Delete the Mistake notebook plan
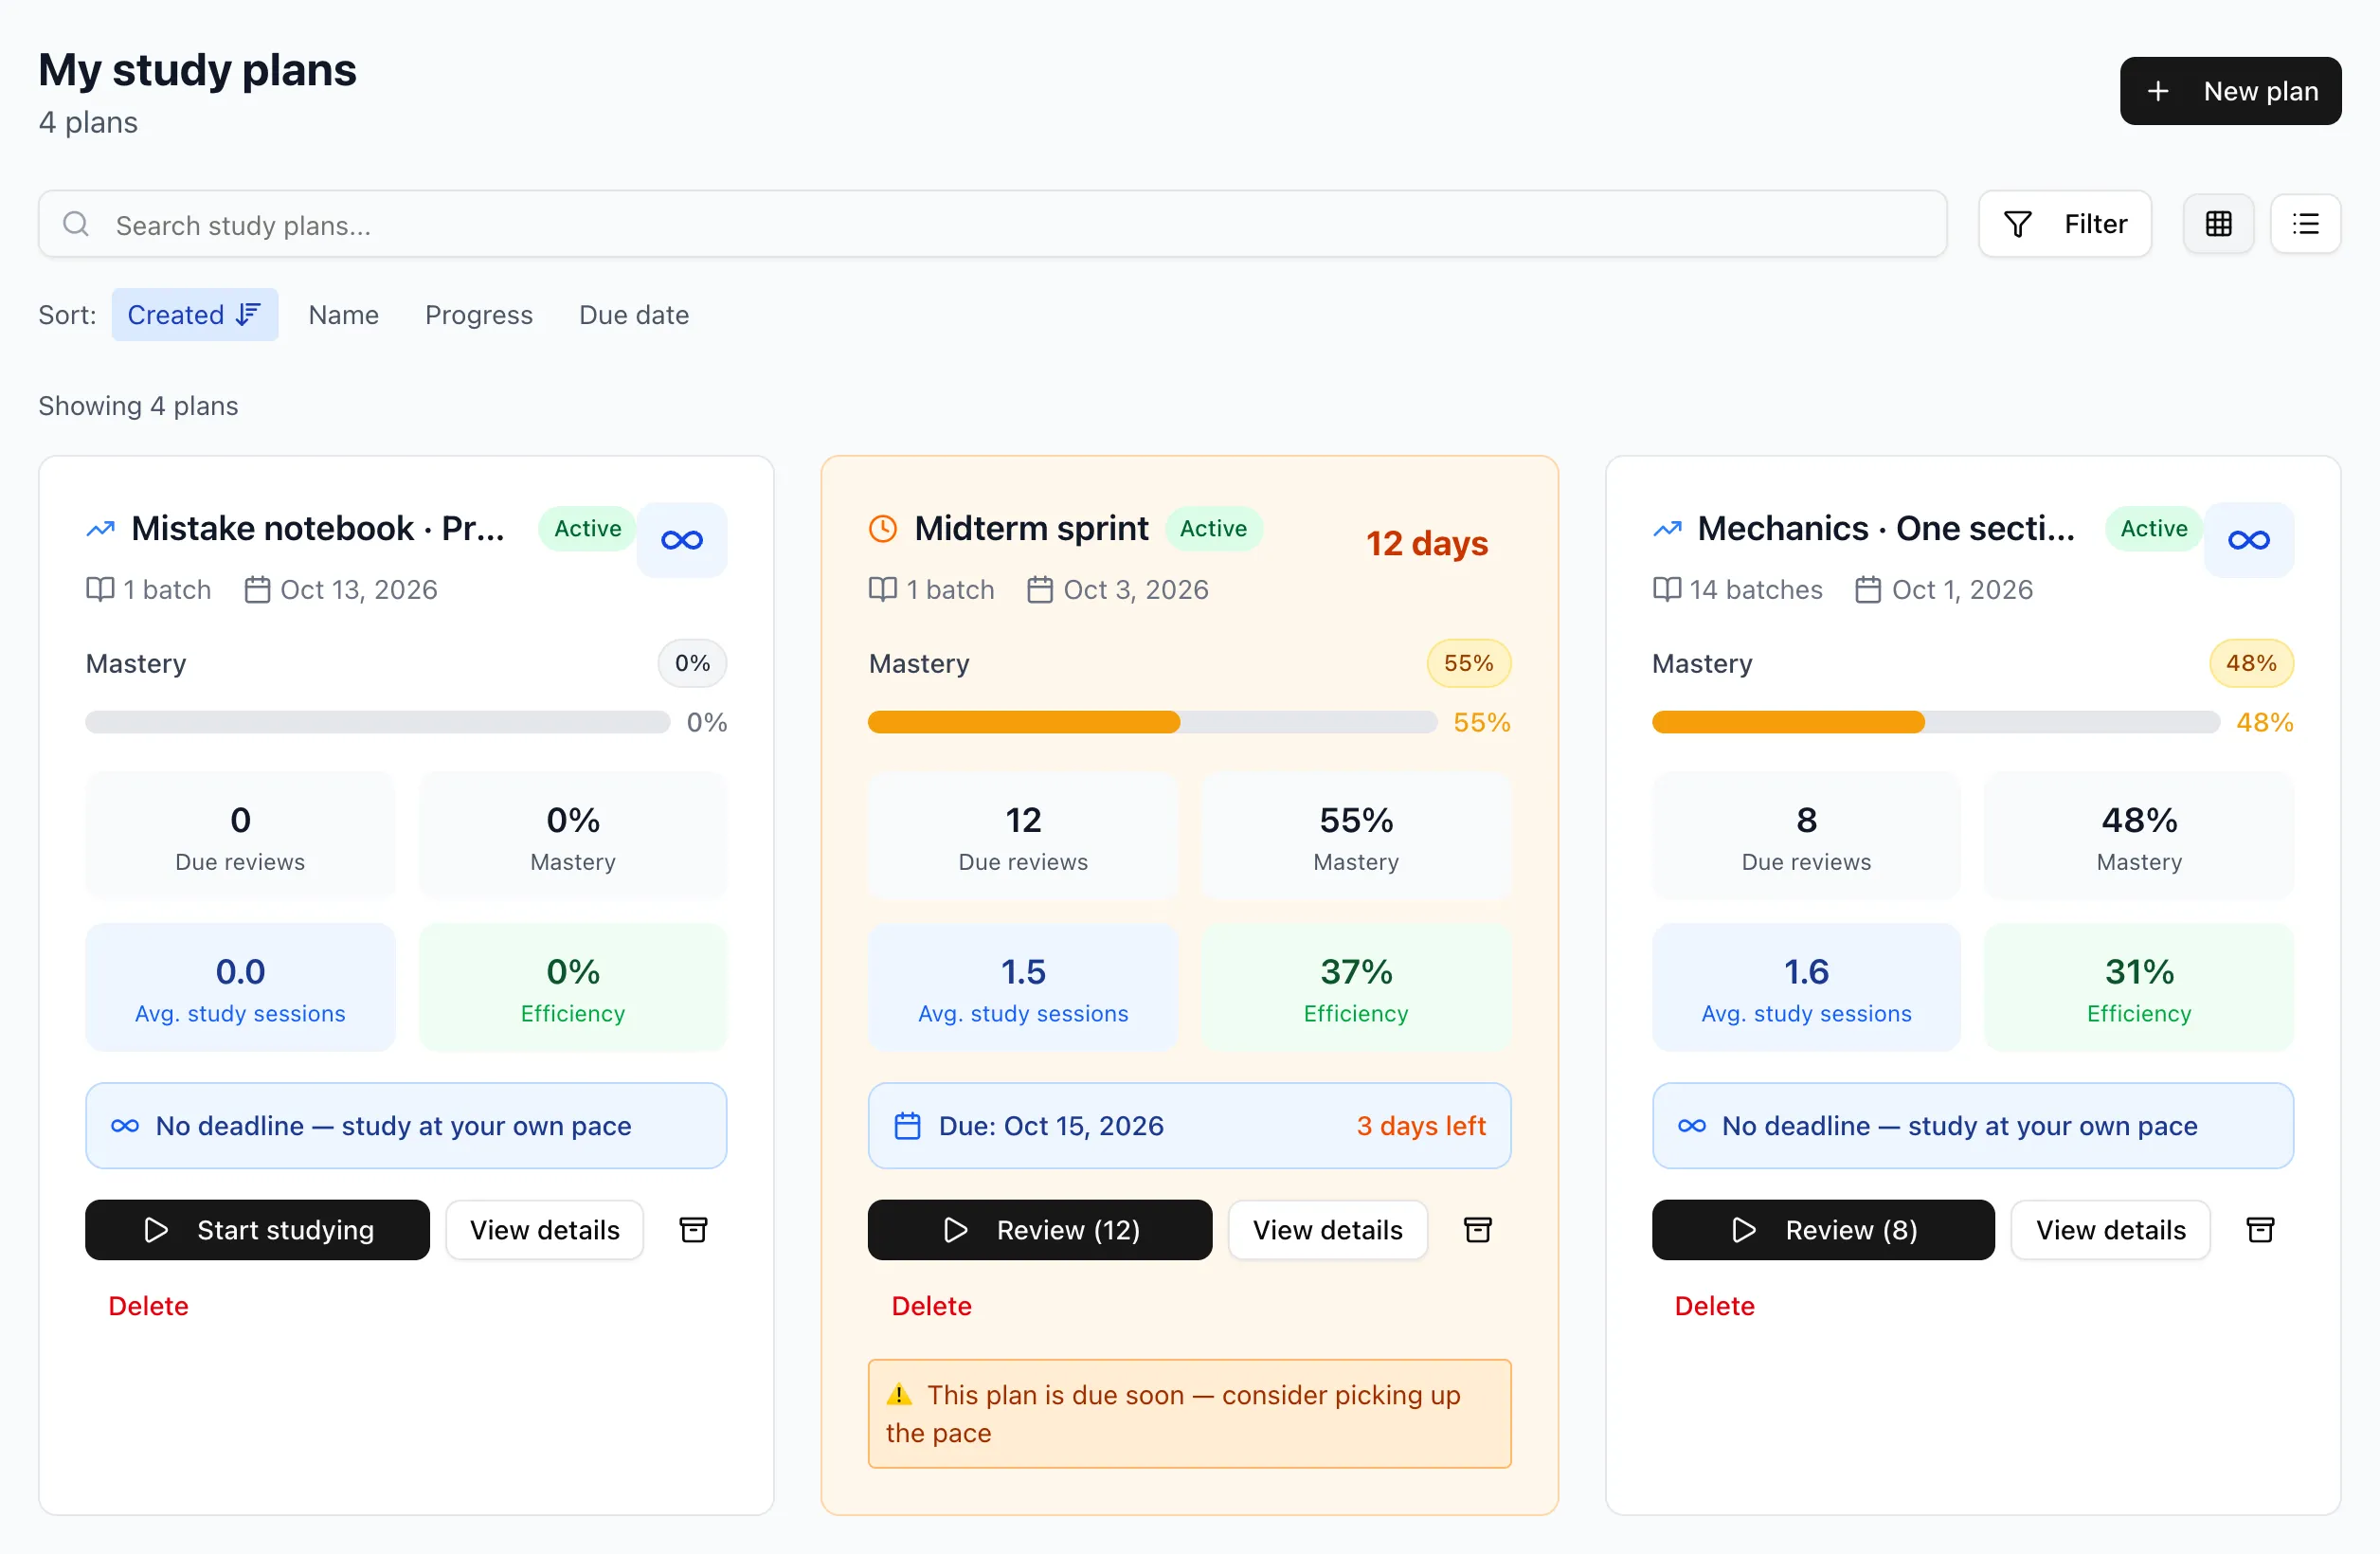 coord(148,1306)
